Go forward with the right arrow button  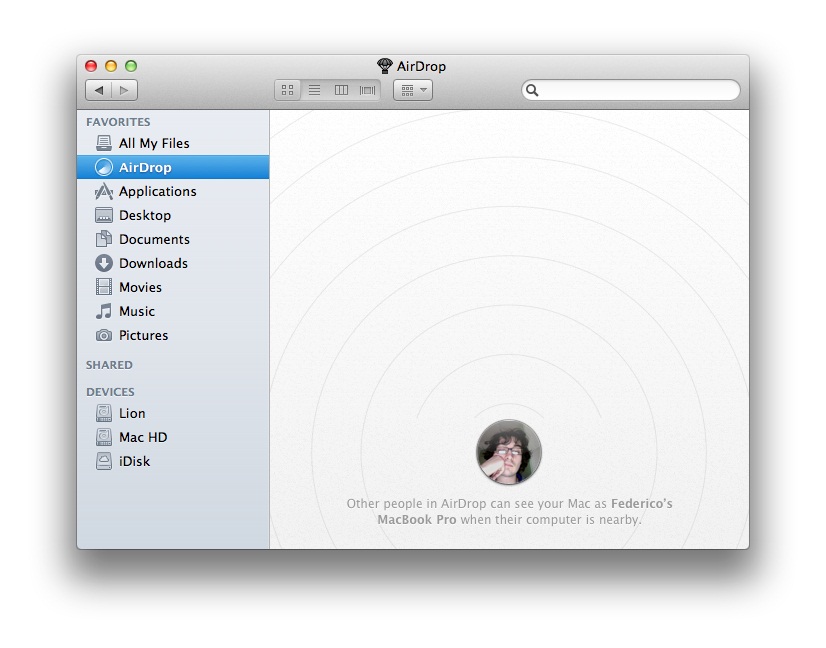pos(124,90)
